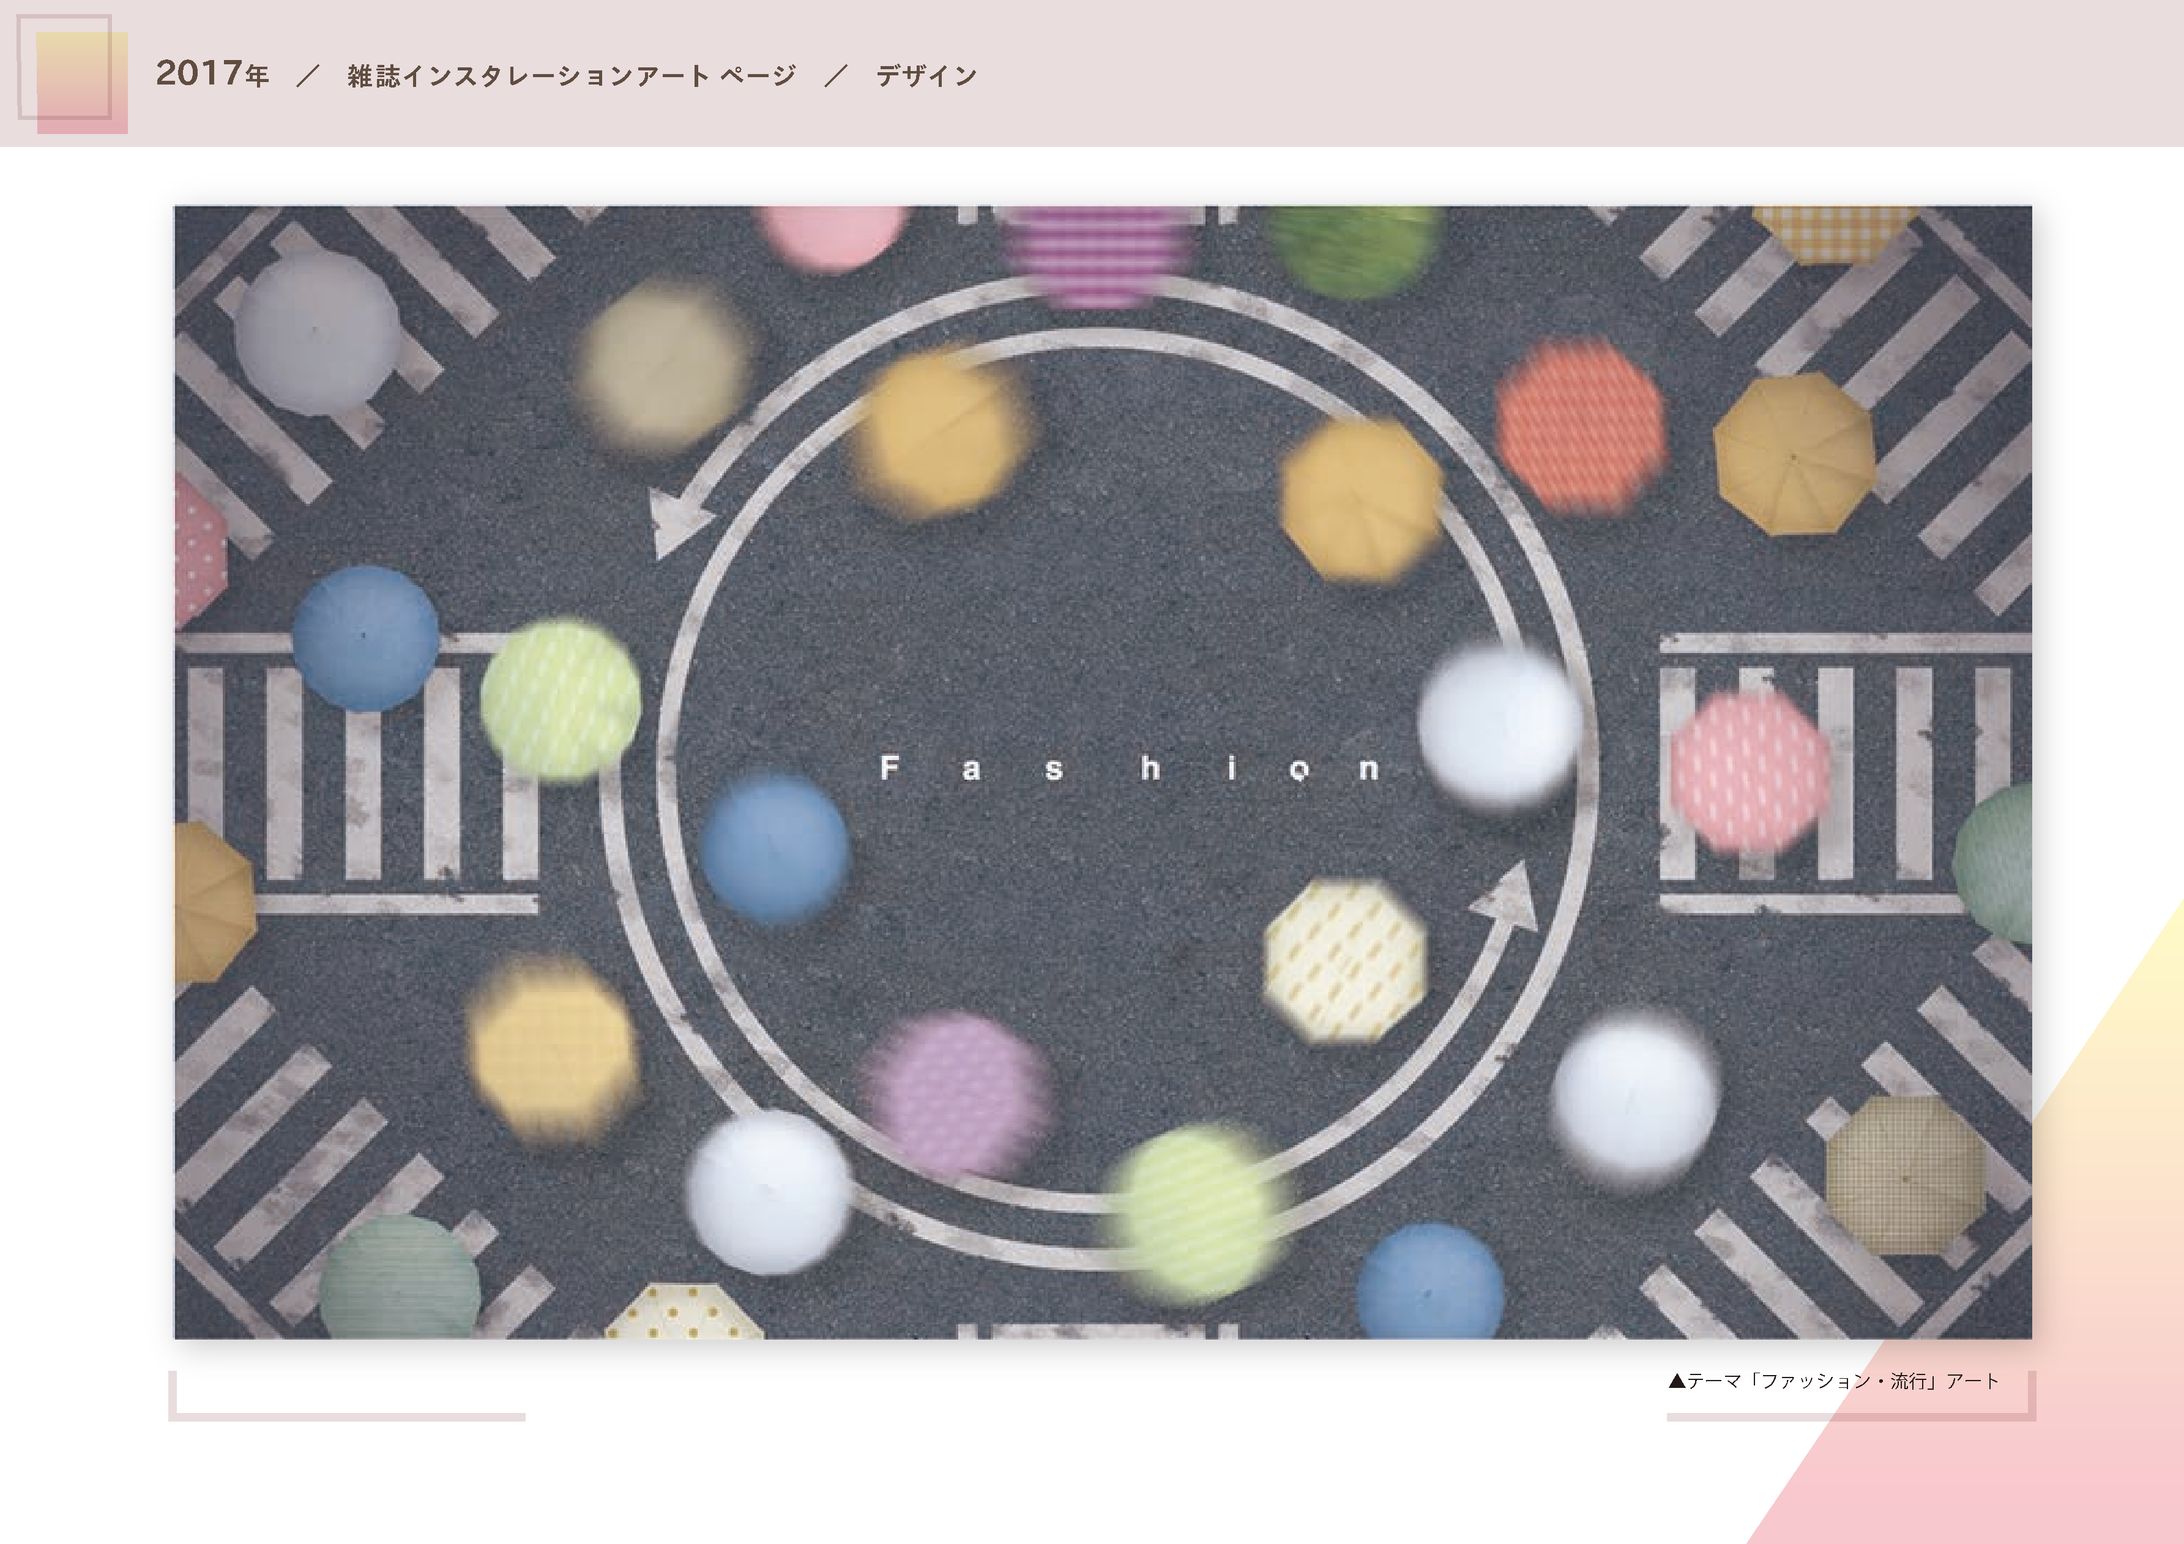Click the caption テーマ「ファッション・流行」アート

pos(1834,1381)
